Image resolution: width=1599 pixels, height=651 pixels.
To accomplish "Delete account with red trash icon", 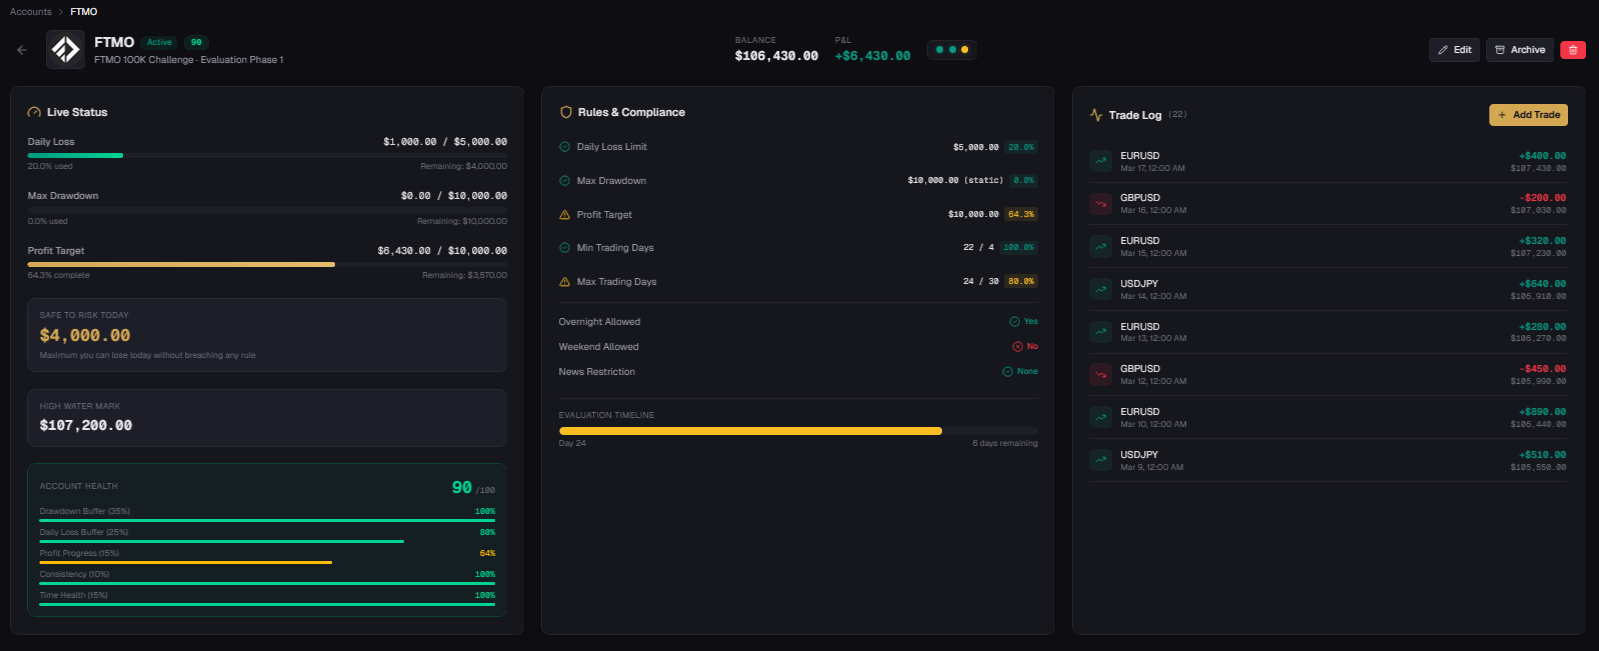I will [1573, 50].
